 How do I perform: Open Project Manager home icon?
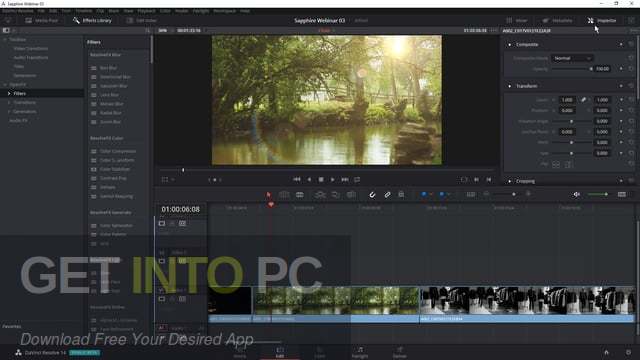pyautogui.click(x=606, y=352)
